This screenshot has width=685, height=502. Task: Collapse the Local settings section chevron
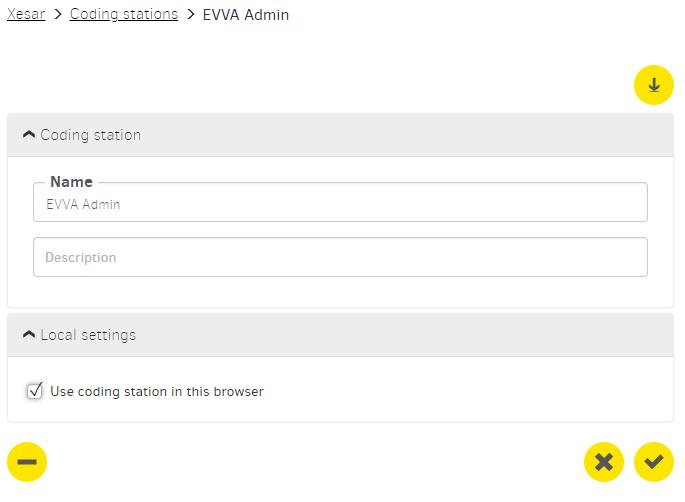pyautogui.click(x=29, y=335)
